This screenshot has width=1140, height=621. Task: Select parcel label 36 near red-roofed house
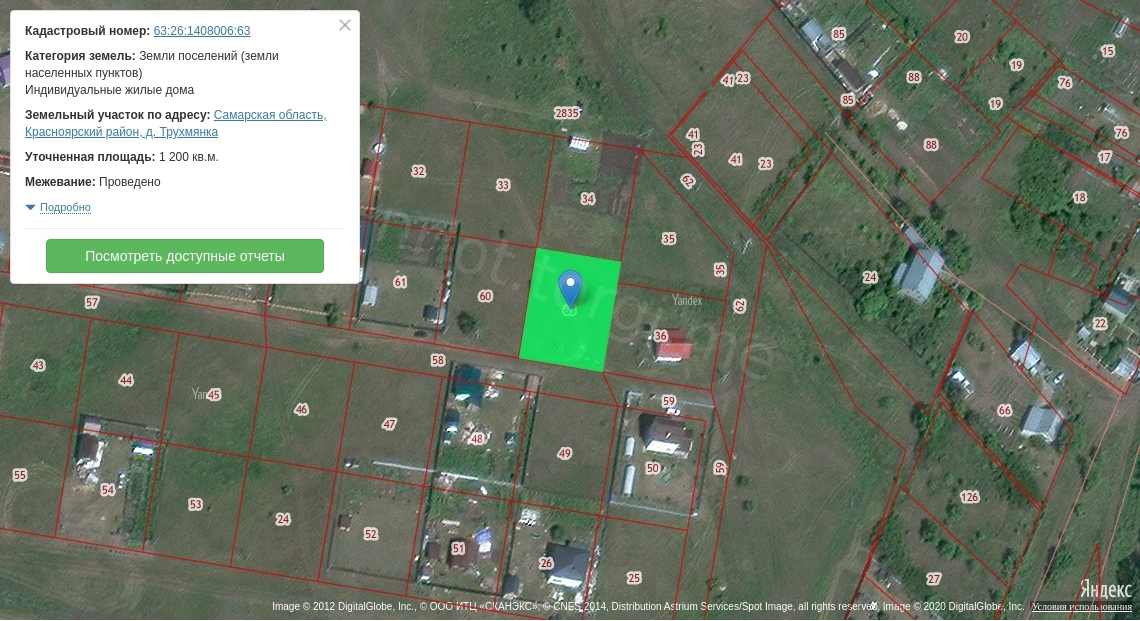(x=660, y=336)
